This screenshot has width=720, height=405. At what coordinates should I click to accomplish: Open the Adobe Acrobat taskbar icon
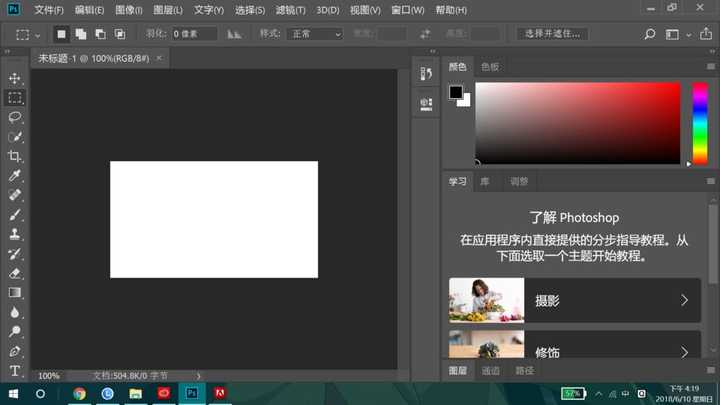tap(219, 394)
